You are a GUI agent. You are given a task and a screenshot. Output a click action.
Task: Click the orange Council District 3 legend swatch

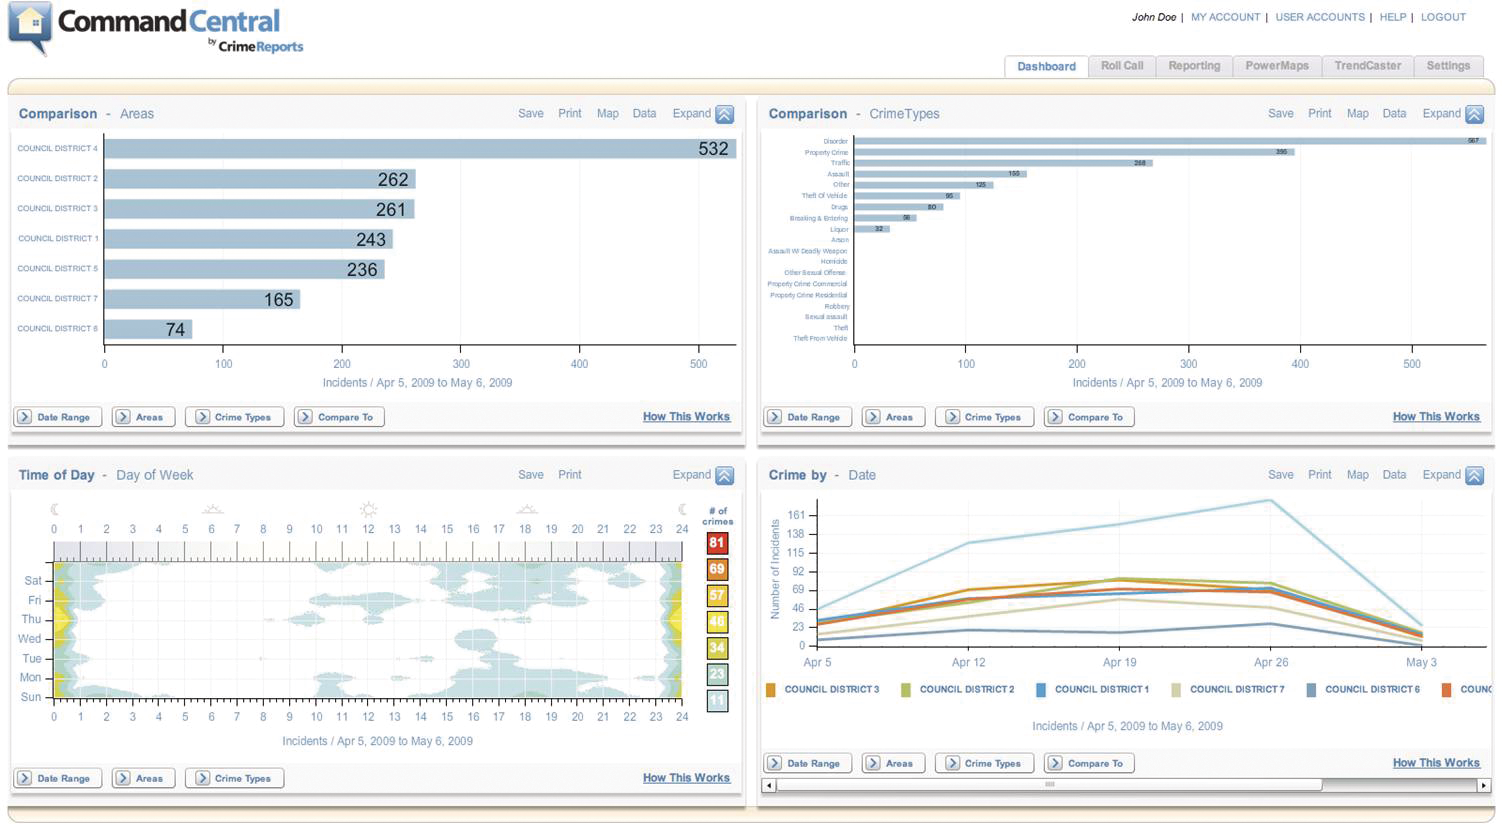click(771, 690)
